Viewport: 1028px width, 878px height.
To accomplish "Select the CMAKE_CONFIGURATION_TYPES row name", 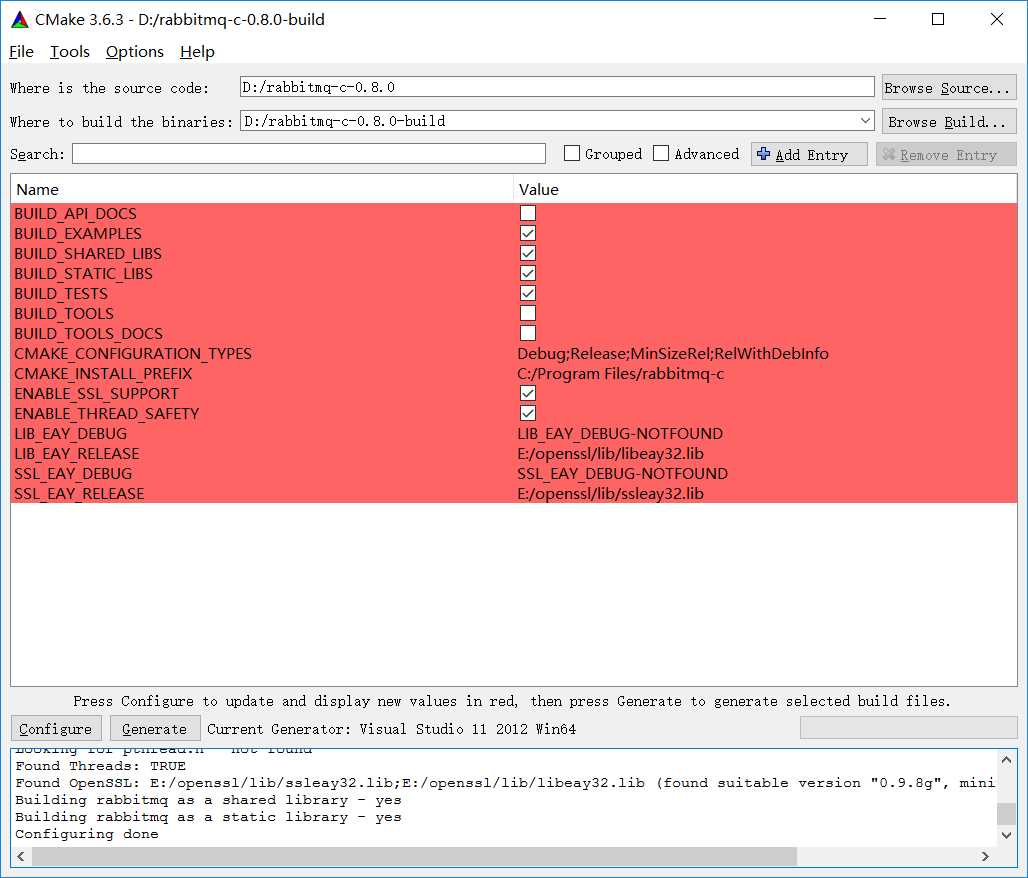I will click(x=133, y=353).
